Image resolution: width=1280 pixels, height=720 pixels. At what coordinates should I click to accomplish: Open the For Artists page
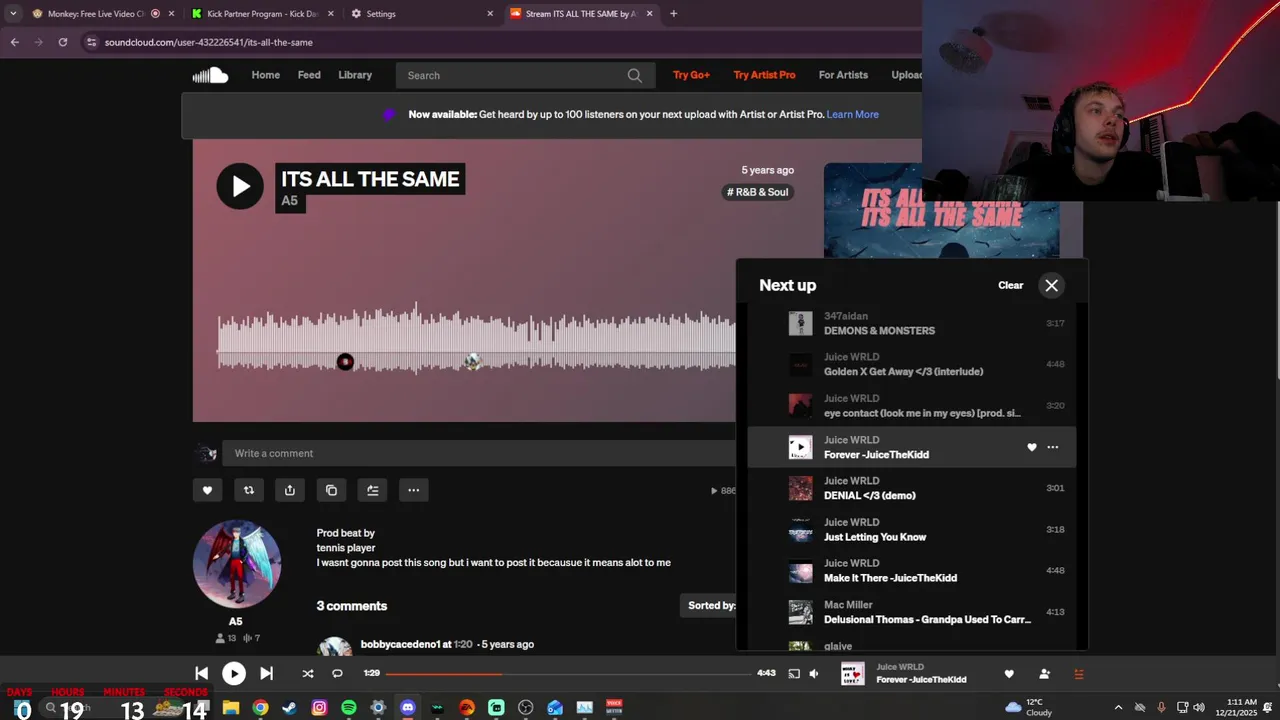point(843,75)
